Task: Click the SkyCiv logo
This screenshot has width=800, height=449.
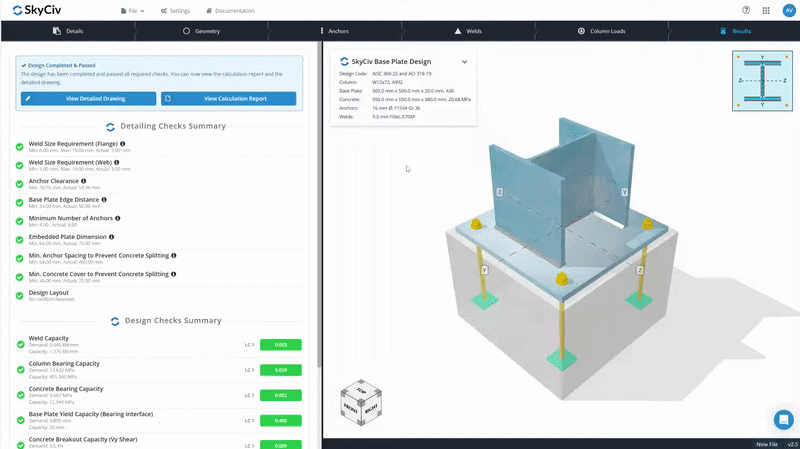Action: click(x=37, y=10)
